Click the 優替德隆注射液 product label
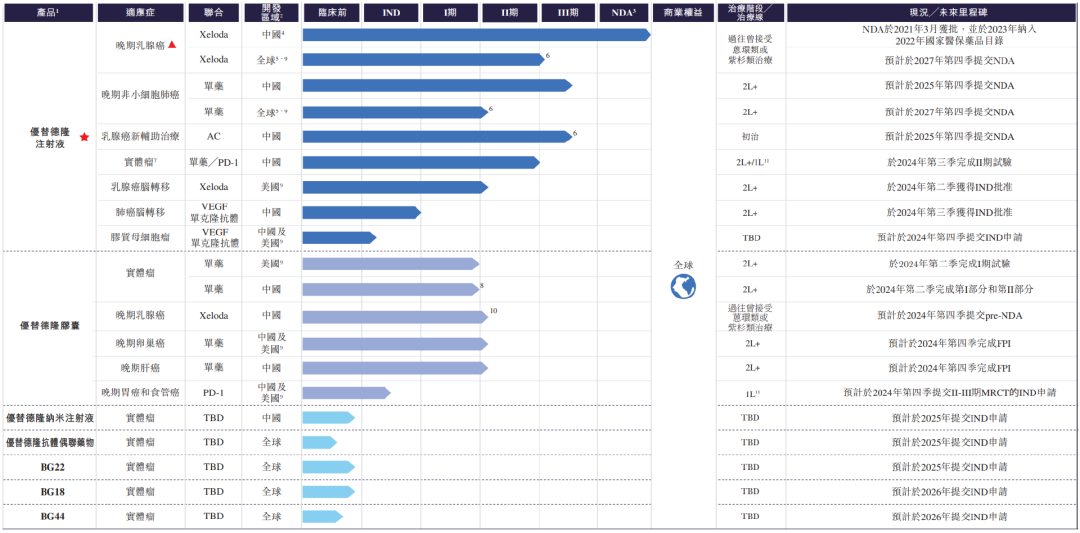The width and height of the screenshot is (1080, 533). point(49,137)
